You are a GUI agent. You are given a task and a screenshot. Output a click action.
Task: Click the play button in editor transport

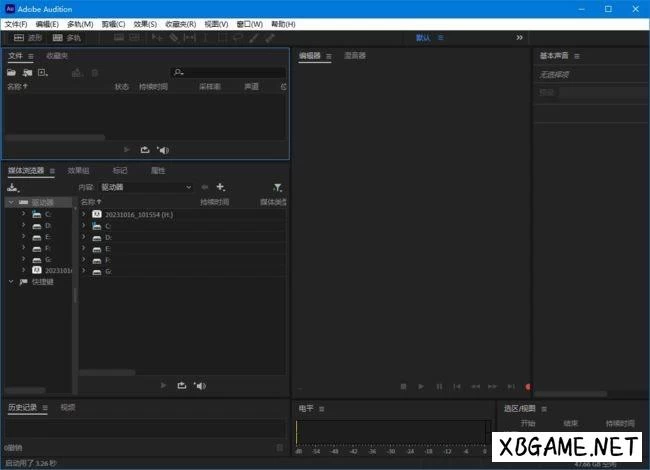coord(421,386)
